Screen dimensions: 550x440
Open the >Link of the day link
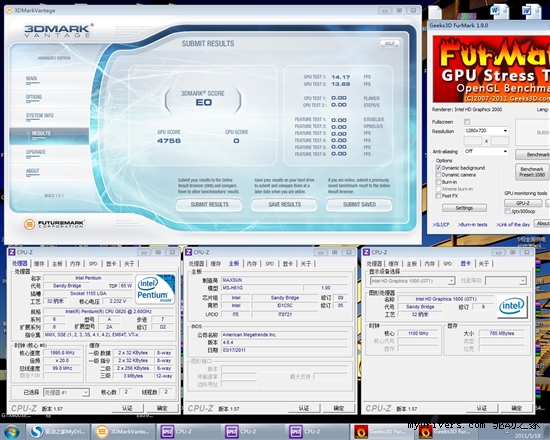513,225
